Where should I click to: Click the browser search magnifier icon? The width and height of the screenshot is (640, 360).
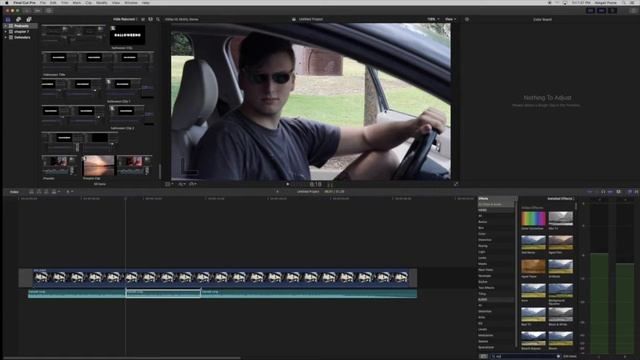tap(158, 19)
